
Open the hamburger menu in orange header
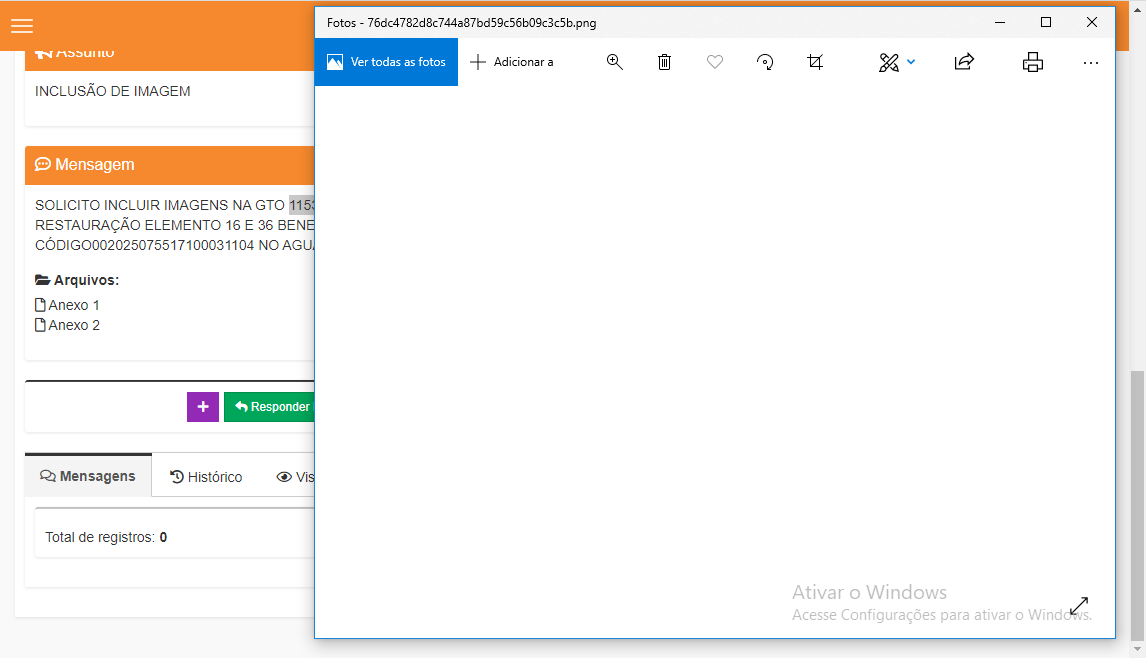click(22, 26)
